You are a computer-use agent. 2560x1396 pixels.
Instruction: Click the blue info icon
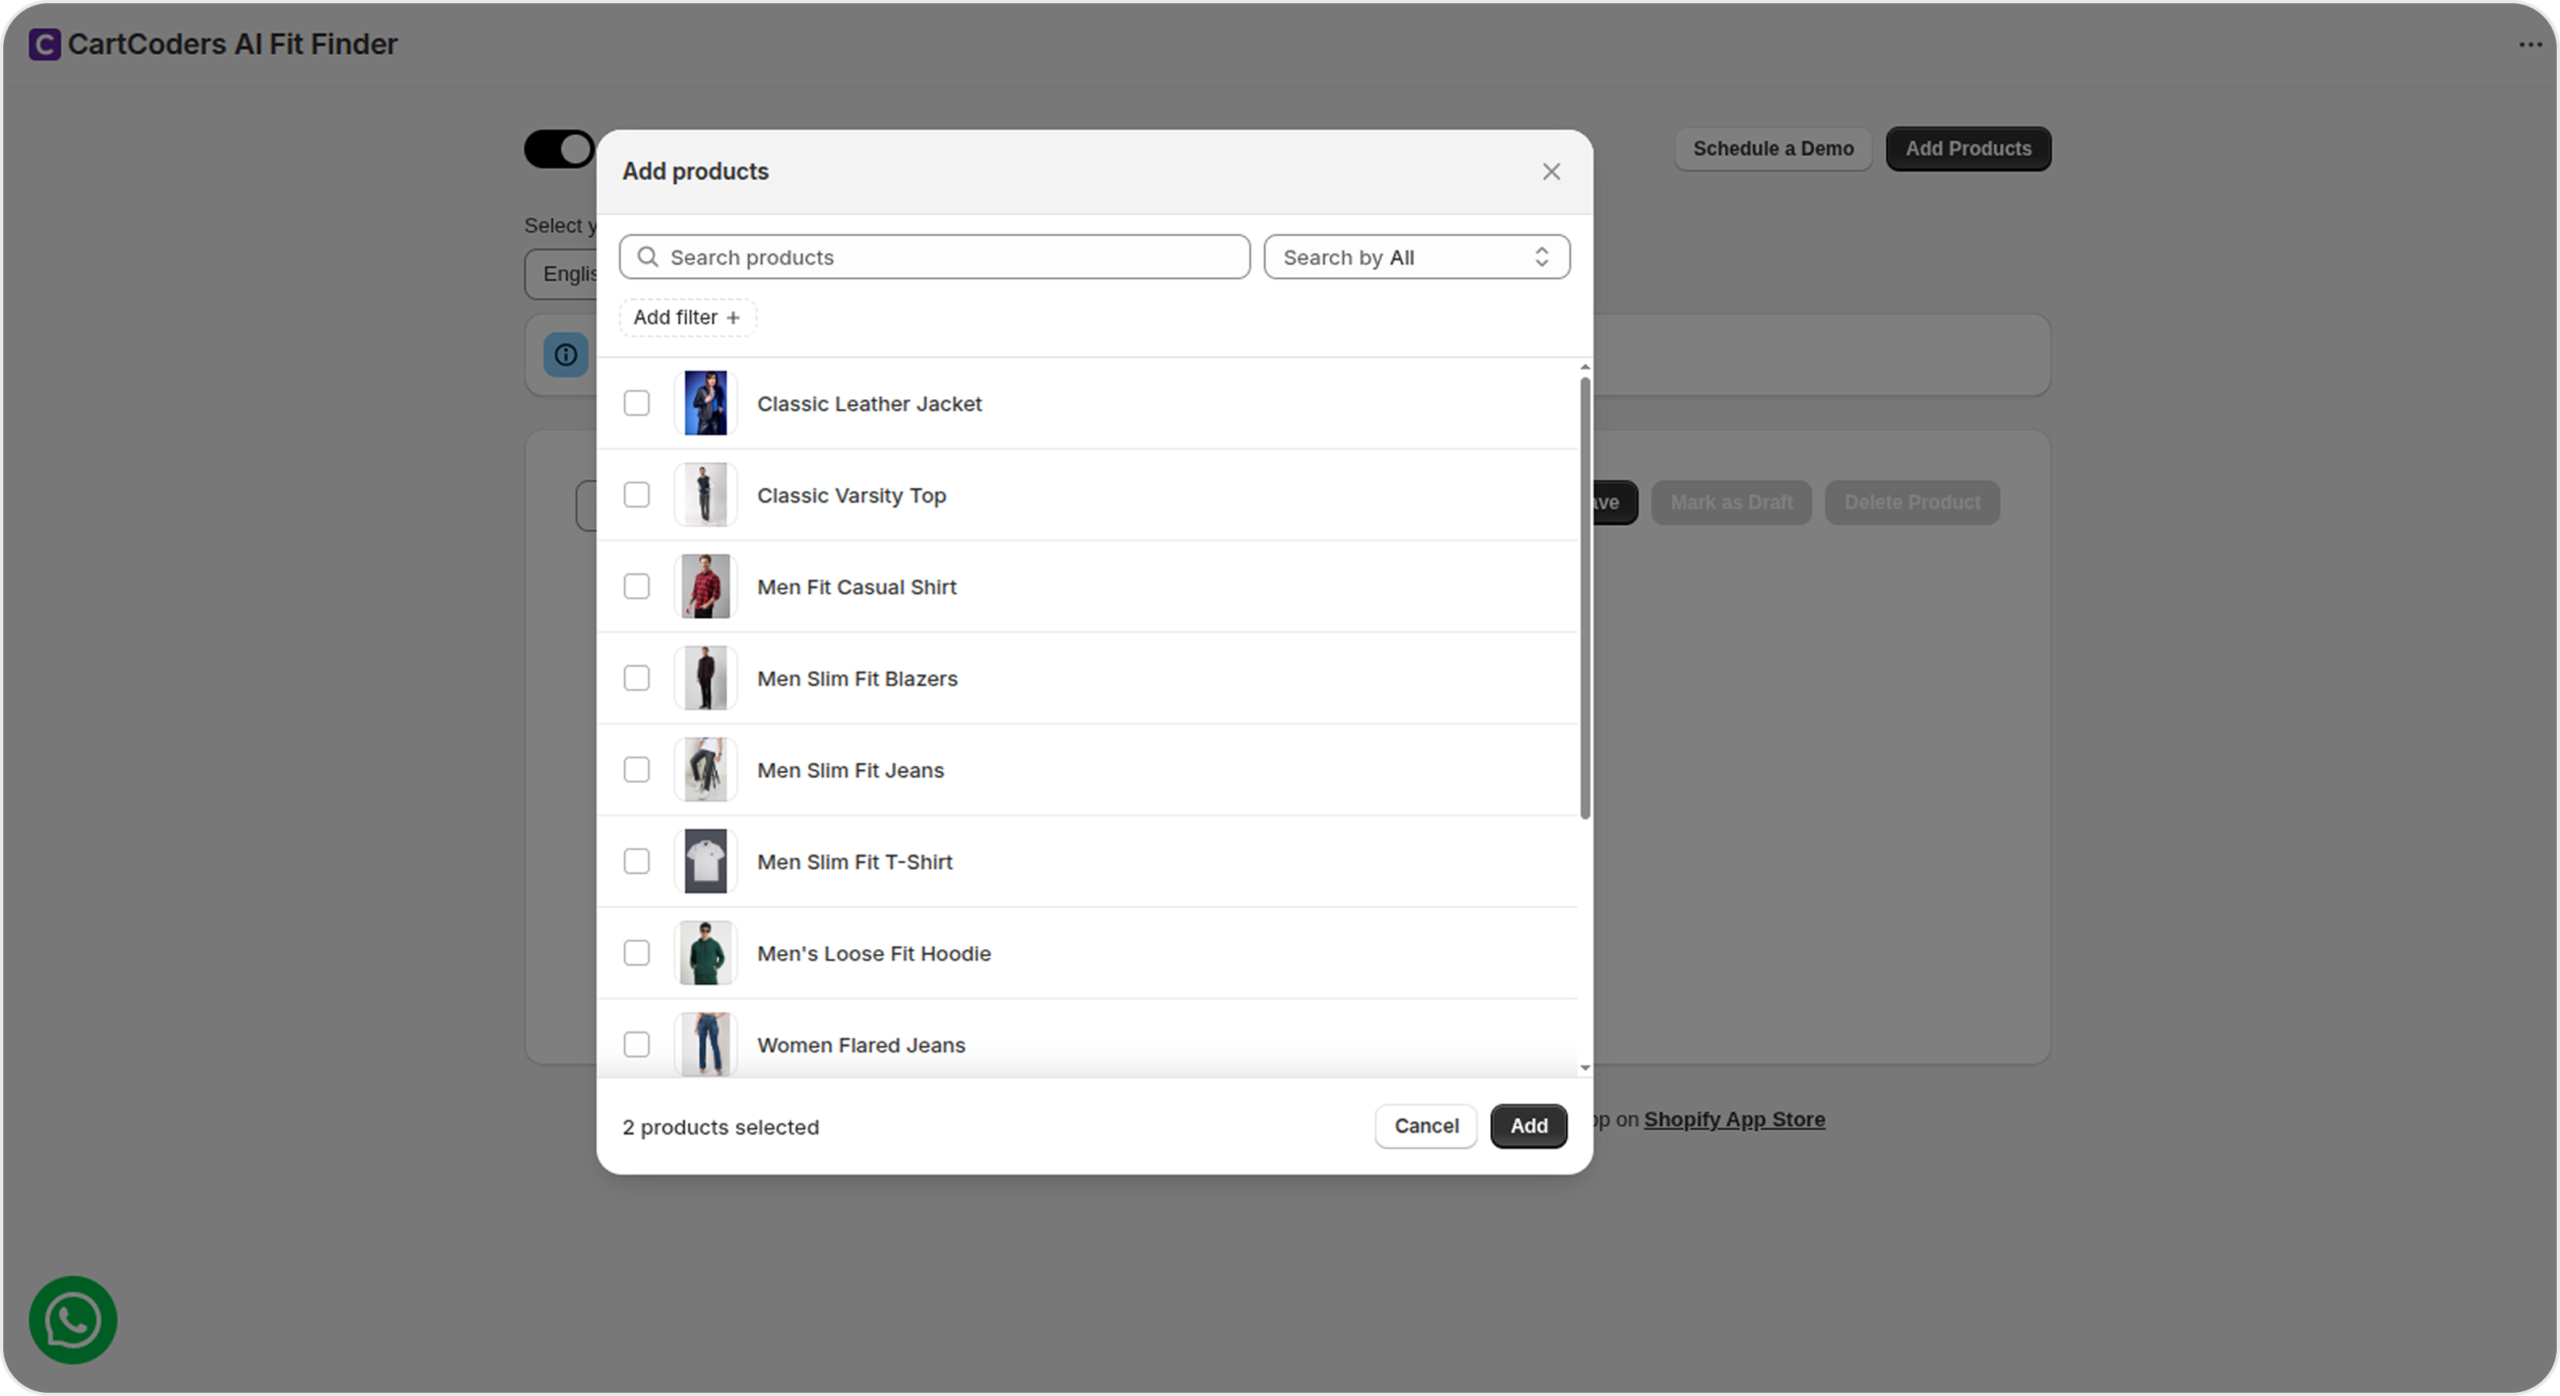pos(566,355)
